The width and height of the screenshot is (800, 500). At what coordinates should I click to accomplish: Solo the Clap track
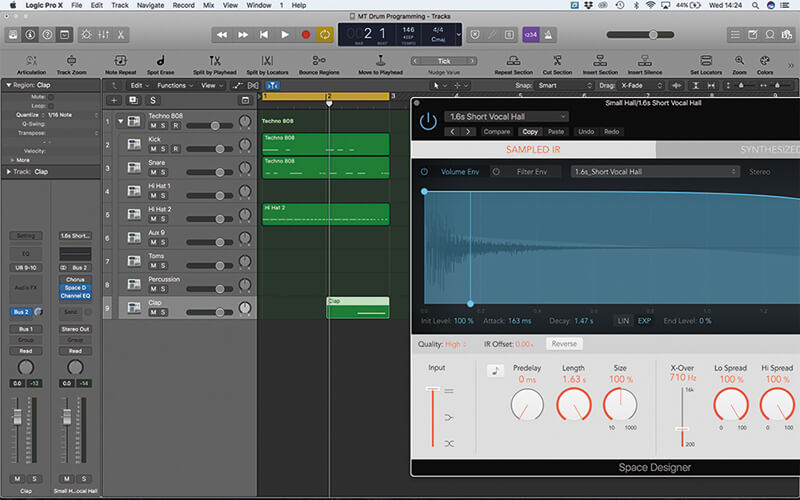tap(163, 312)
